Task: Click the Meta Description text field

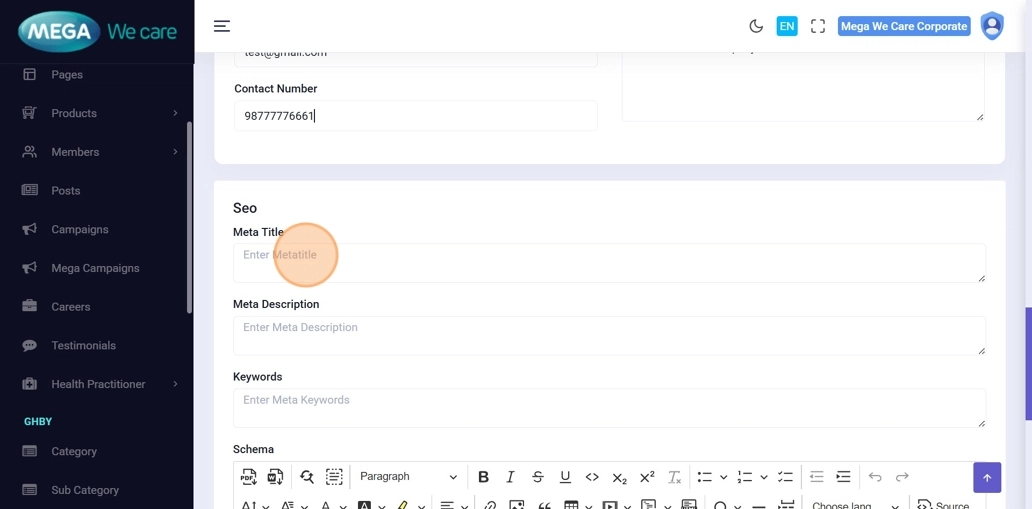Action: [608, 336]
